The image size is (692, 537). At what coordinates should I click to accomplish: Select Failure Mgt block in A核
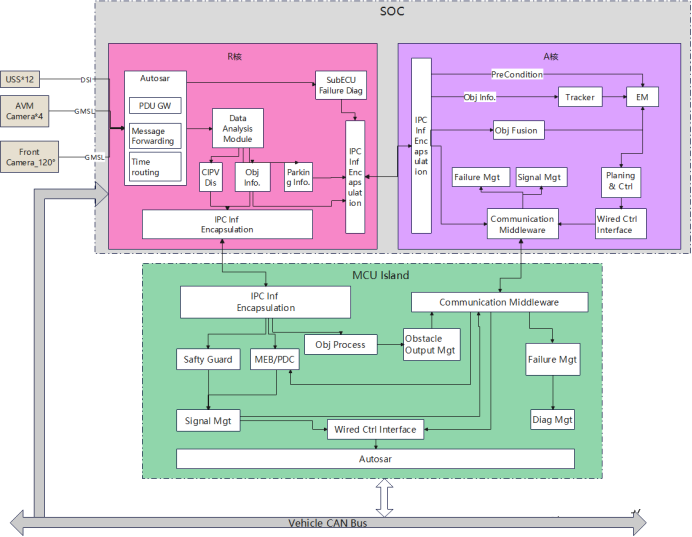coord(481,177)
